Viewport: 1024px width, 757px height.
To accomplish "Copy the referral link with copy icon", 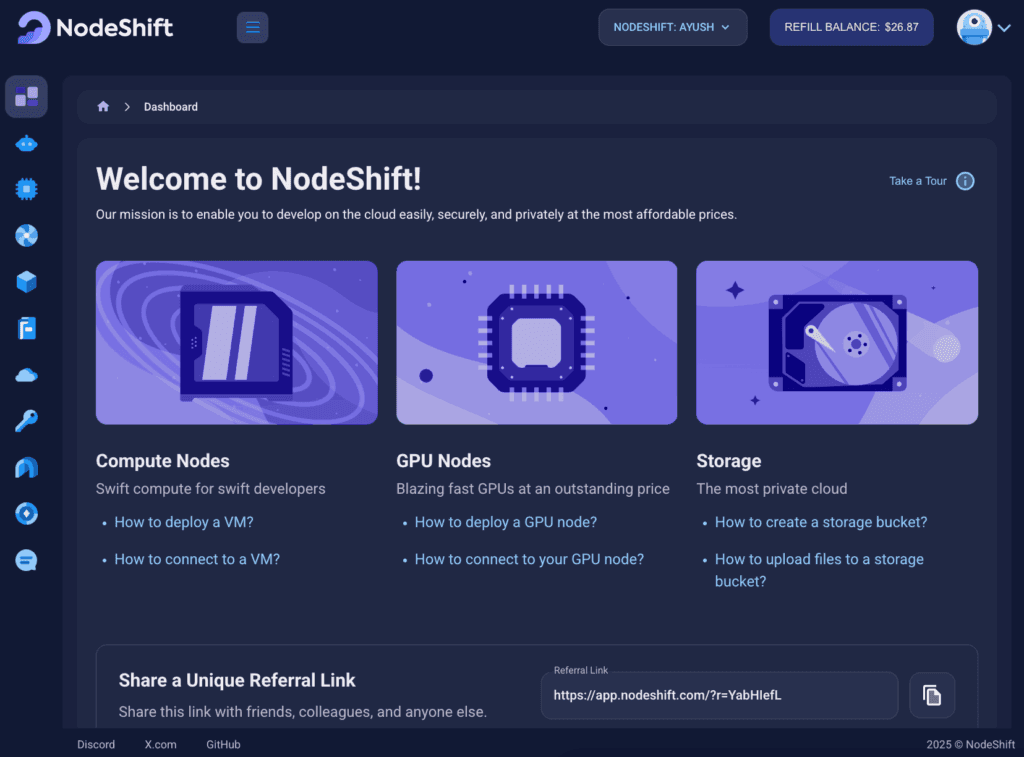I will tap(932, 695).
